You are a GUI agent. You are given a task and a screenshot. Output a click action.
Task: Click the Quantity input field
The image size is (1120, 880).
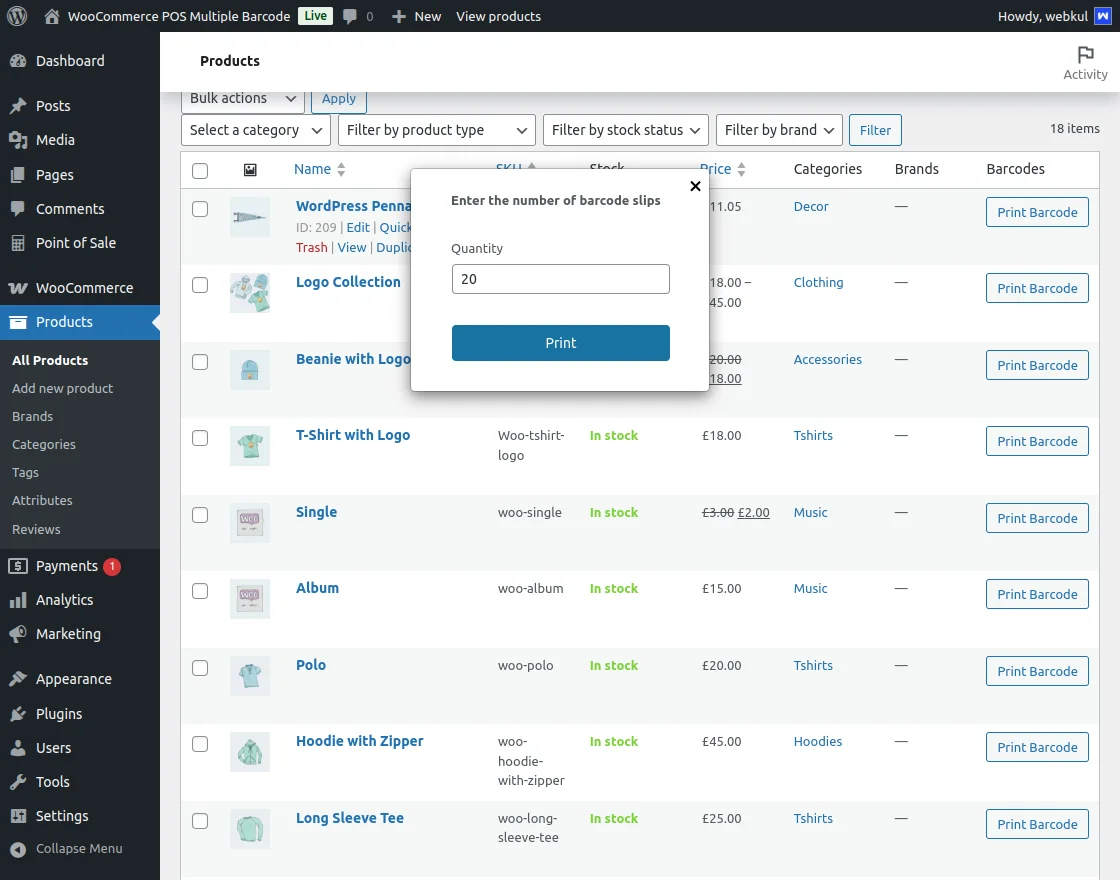(560, 279)
